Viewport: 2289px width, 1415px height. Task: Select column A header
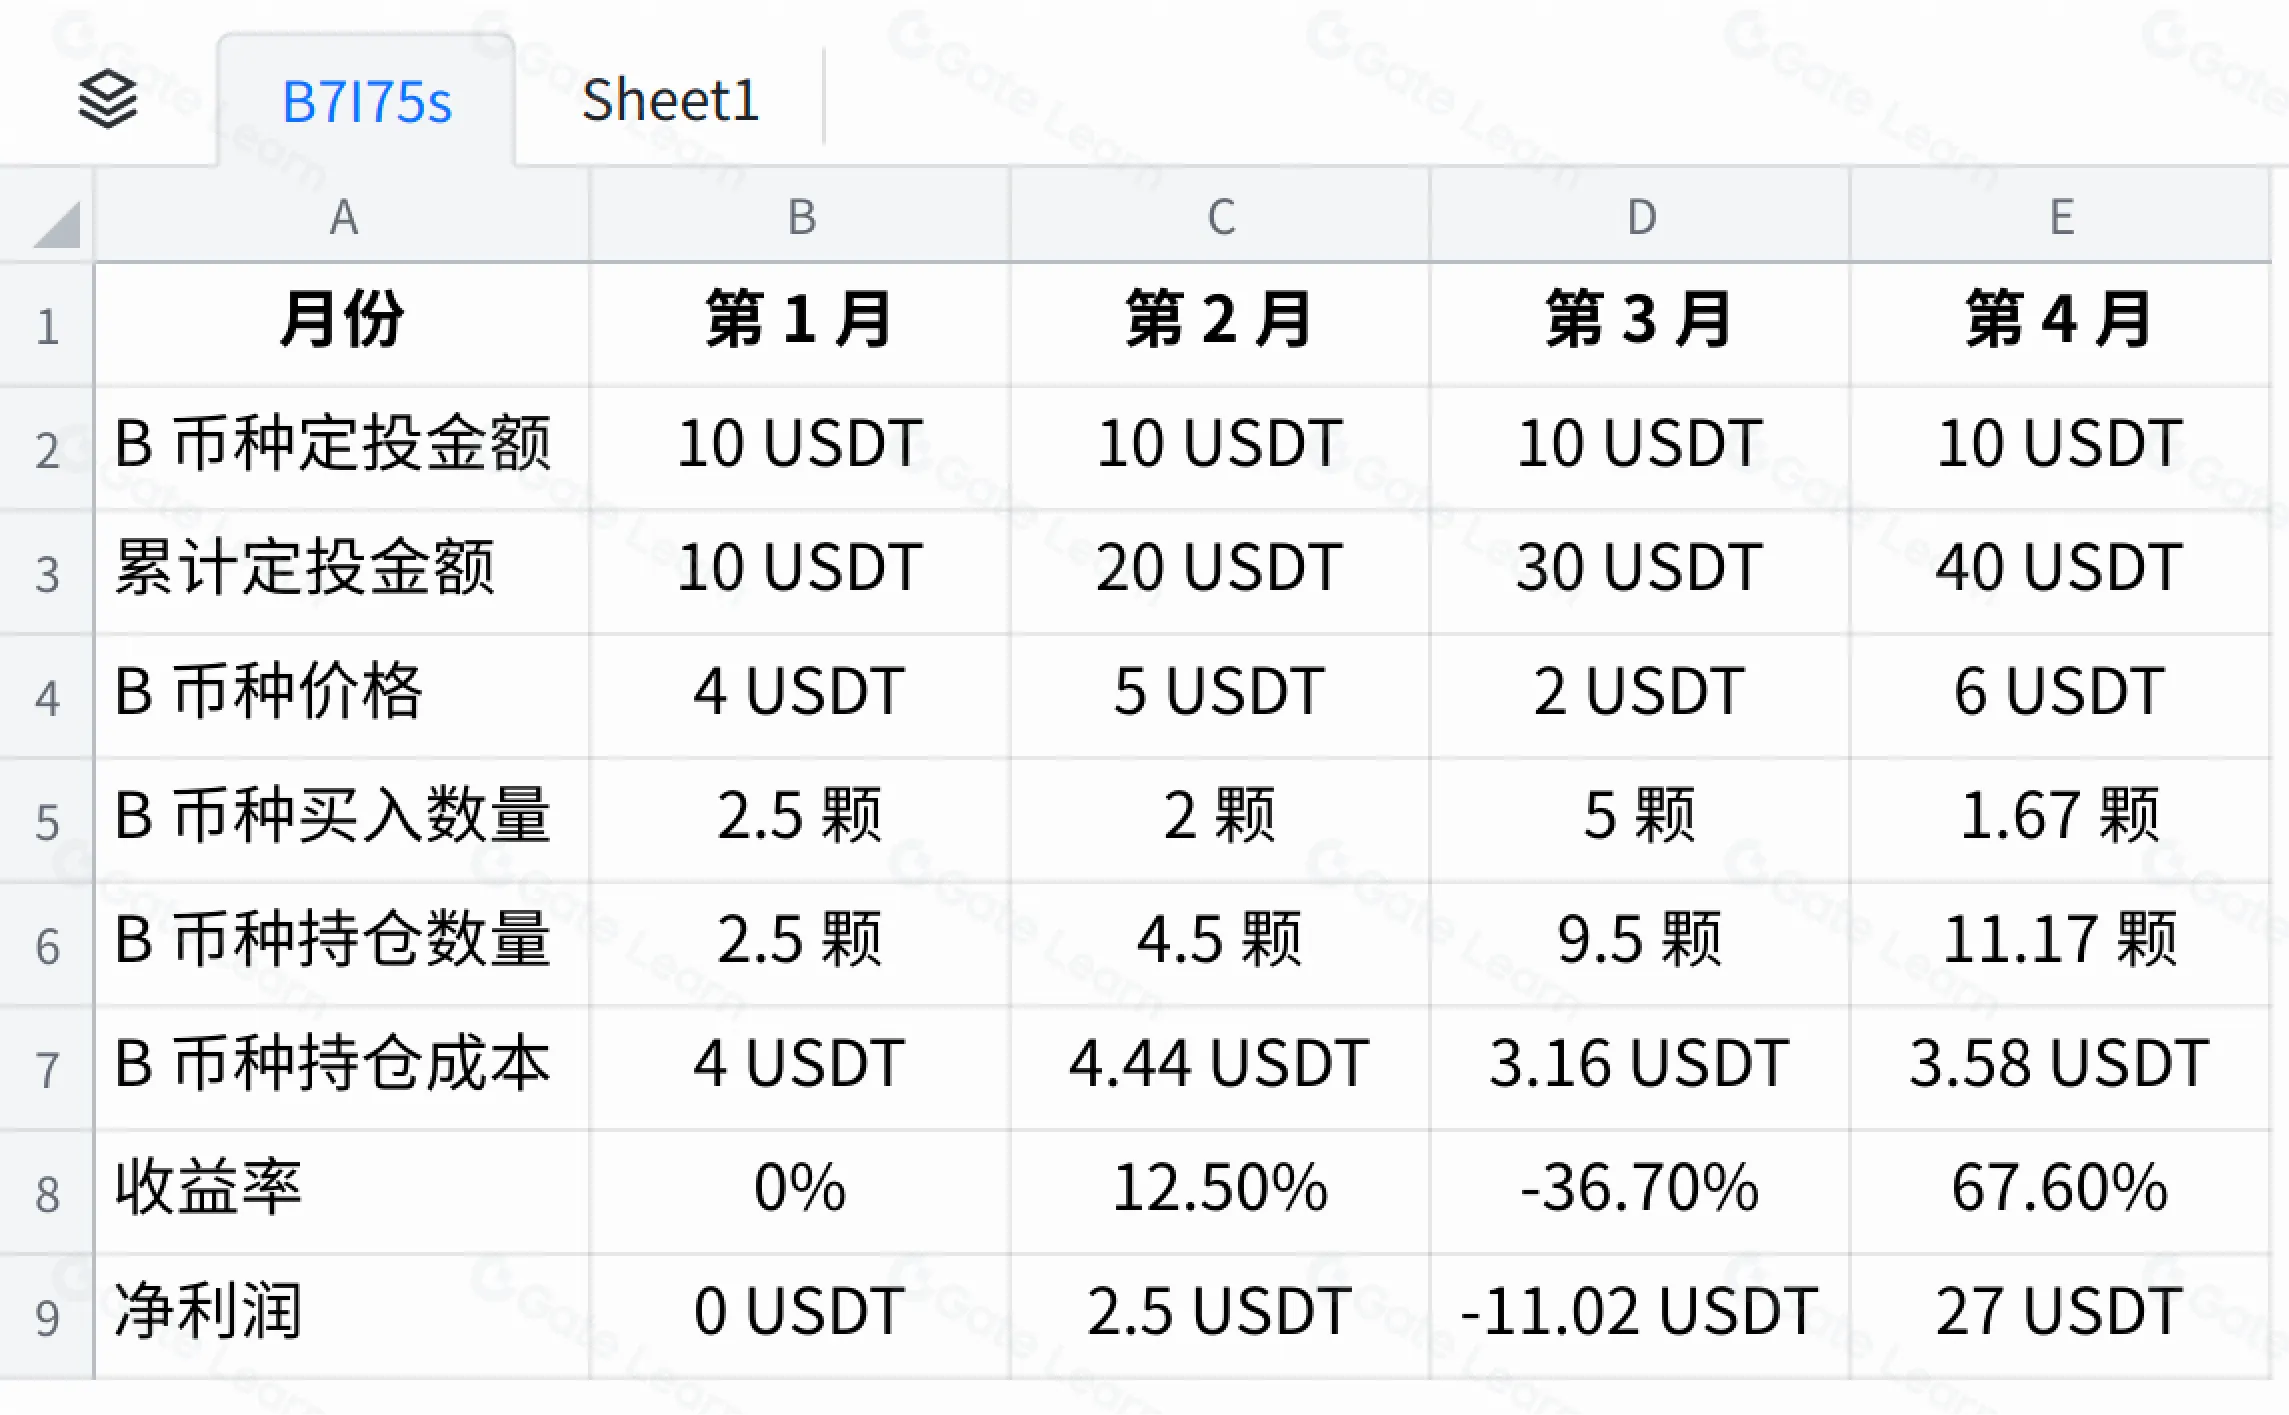click(x=343, y=217)
